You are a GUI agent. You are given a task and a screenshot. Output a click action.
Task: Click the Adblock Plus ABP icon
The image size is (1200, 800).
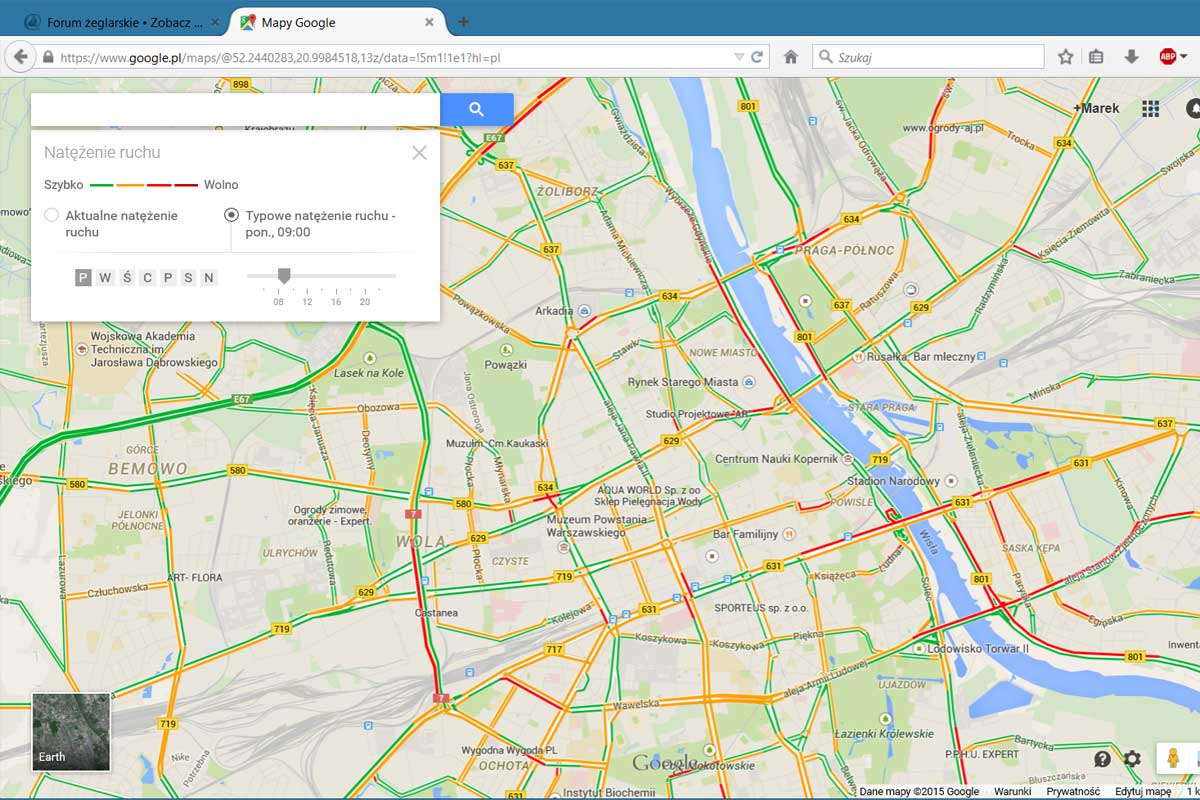1166,57
